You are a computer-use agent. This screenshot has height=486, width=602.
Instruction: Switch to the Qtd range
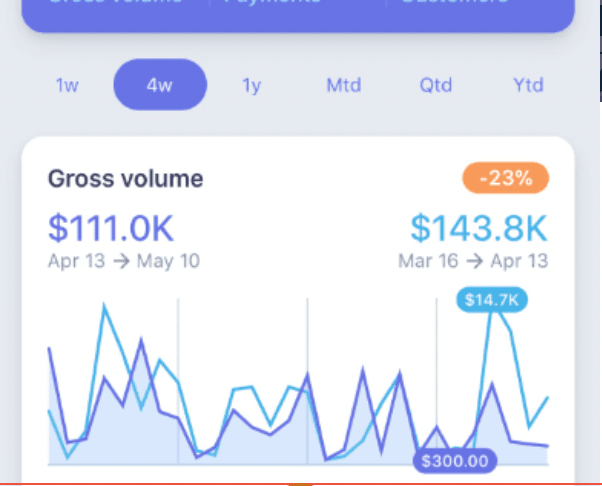coord(436,85)
